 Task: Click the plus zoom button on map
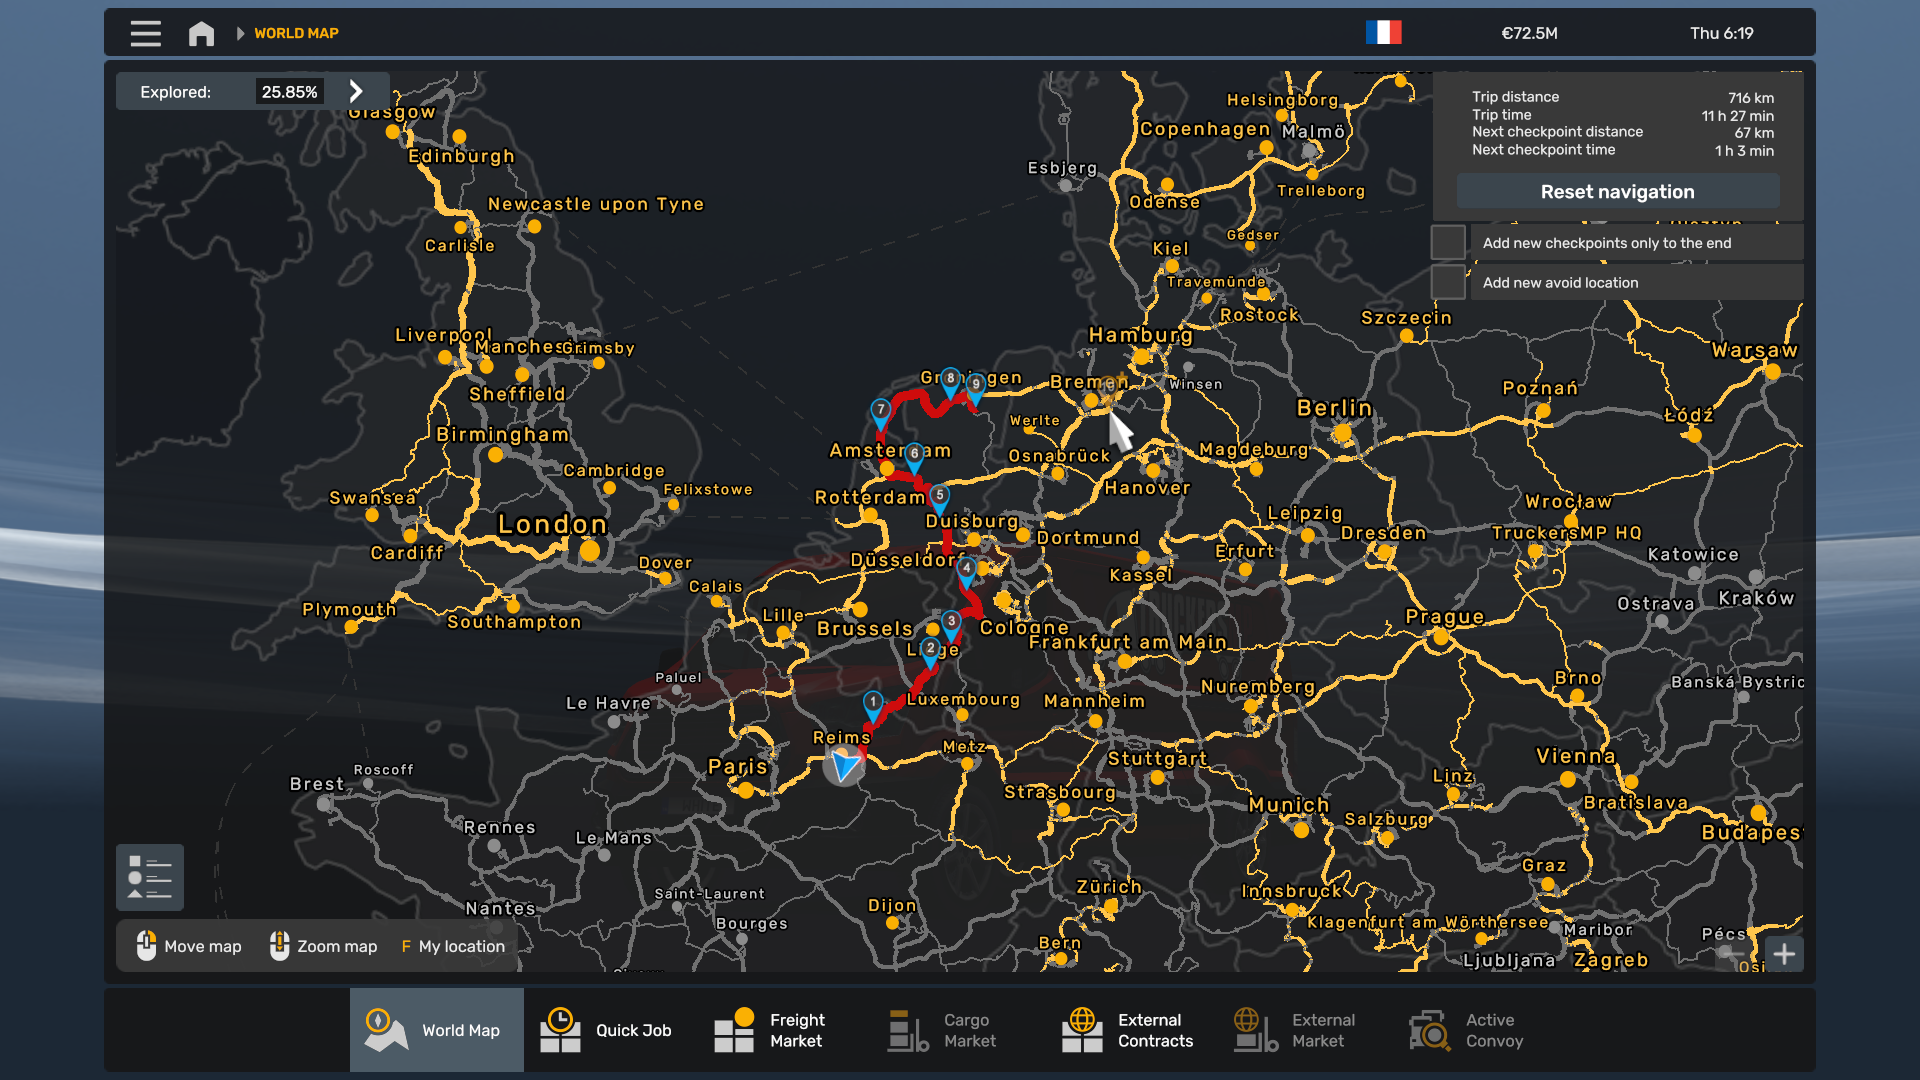click(x=1784, y=954)
